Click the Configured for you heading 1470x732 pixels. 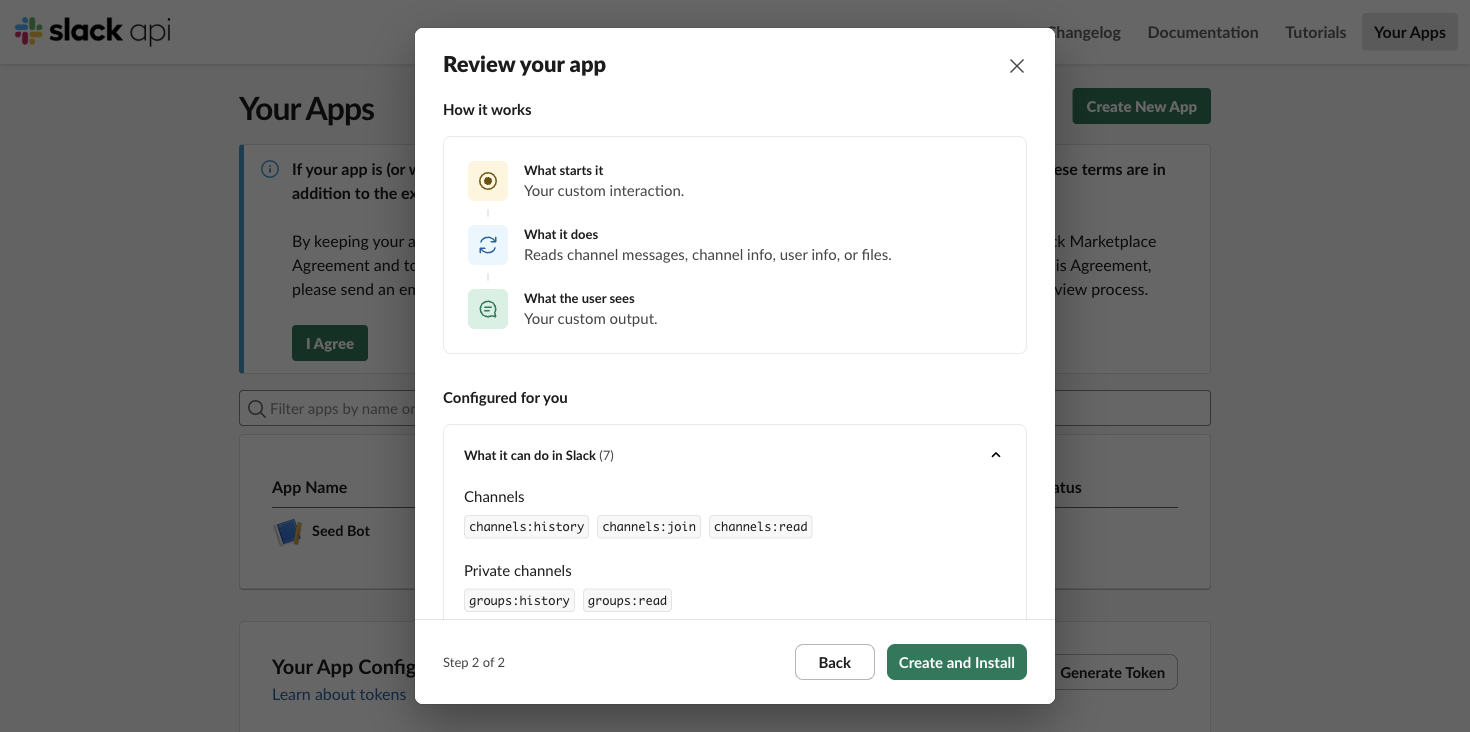coord(505,398)
